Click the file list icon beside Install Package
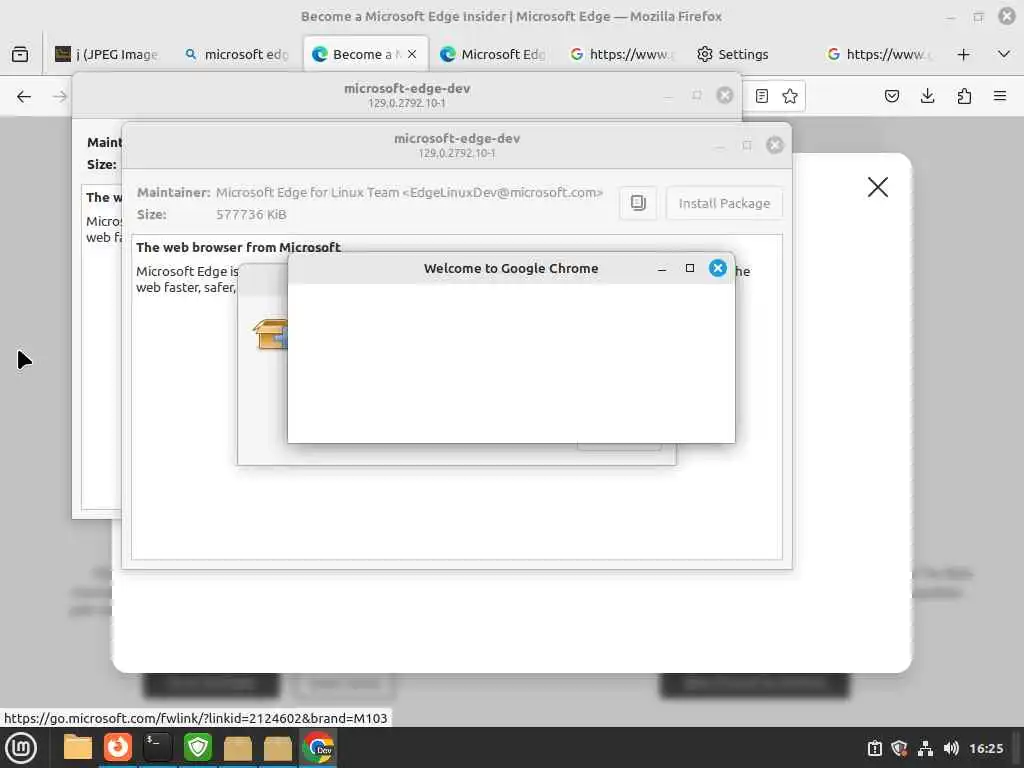The height and width of the screenshot is (768, 1024). tap(638, 203)
